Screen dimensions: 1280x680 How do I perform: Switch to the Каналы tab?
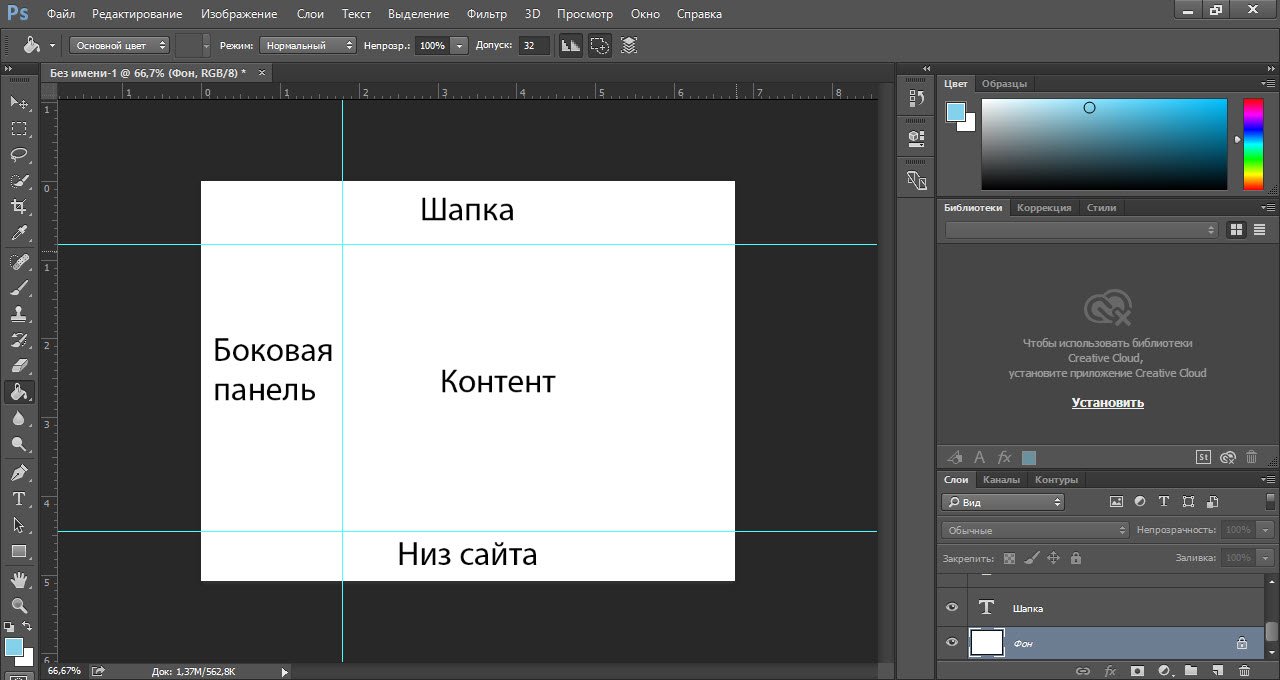[x=1001, y=479]
